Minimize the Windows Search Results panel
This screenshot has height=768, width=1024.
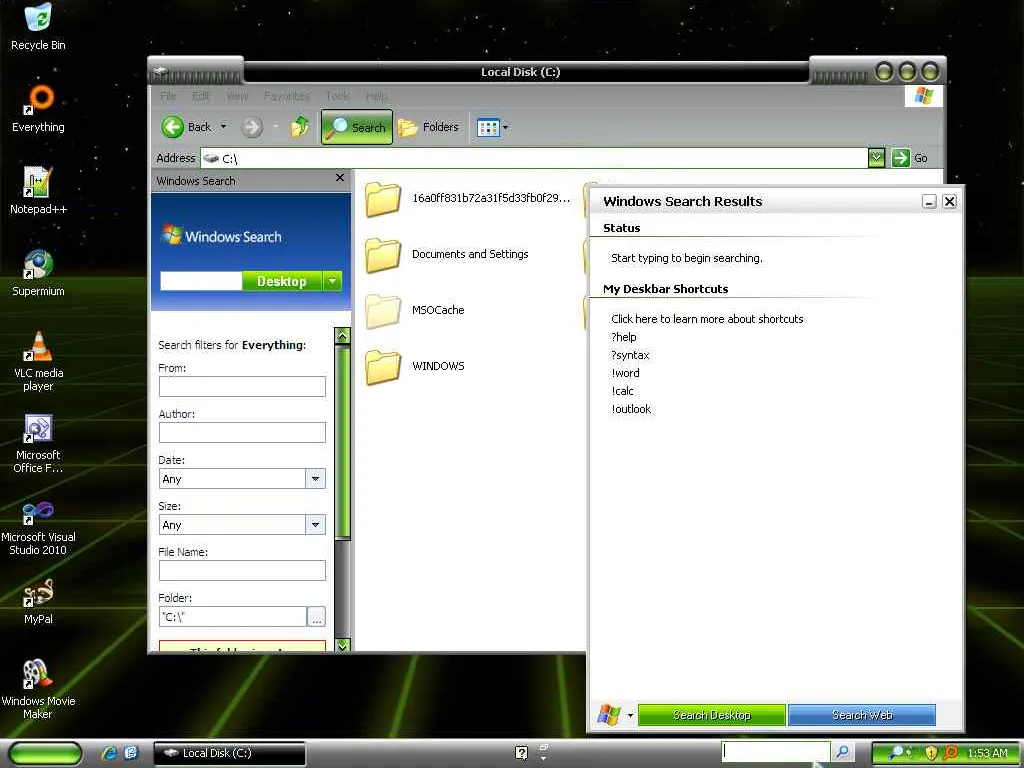[929, 202]
